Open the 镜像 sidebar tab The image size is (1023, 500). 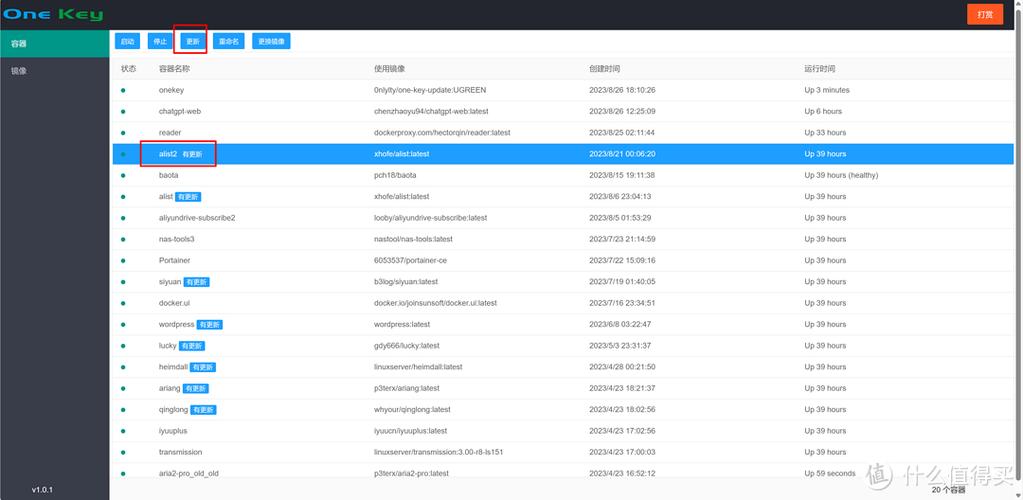[x=55, y=70]
